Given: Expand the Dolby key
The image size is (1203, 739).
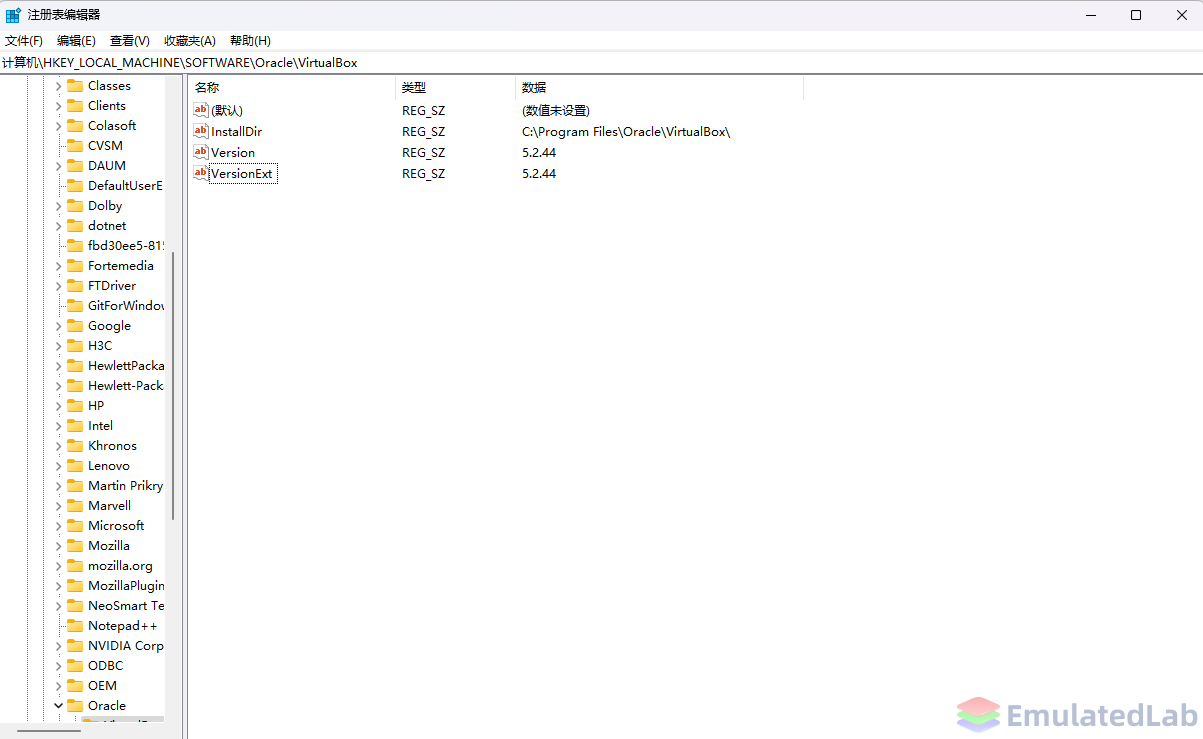Looking at the screenshot, I should [x=58, y=206].
